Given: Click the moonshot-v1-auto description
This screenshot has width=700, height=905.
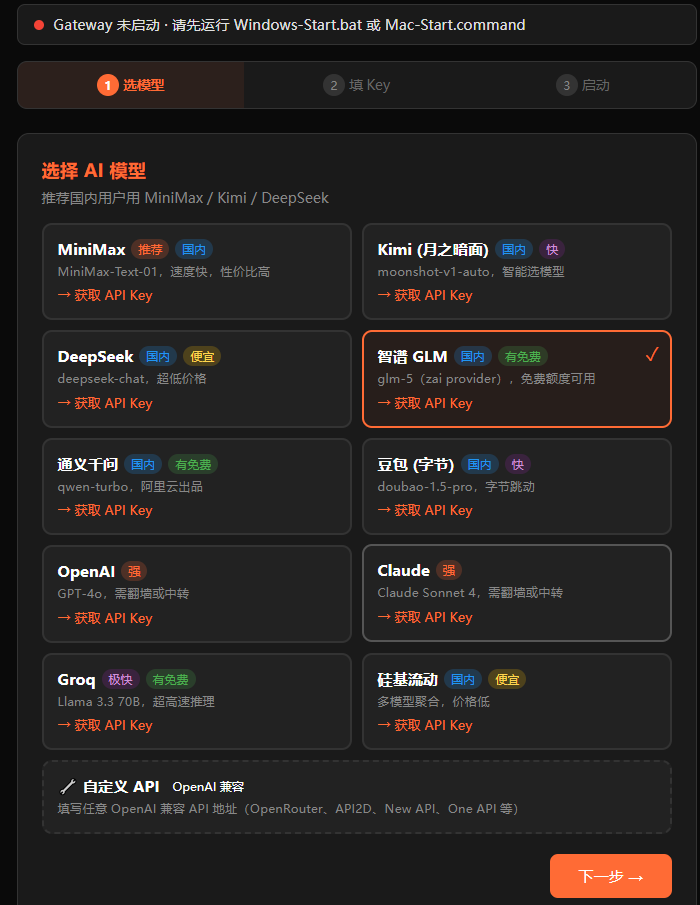Looking at the screenshot, I should coord(471,272).
